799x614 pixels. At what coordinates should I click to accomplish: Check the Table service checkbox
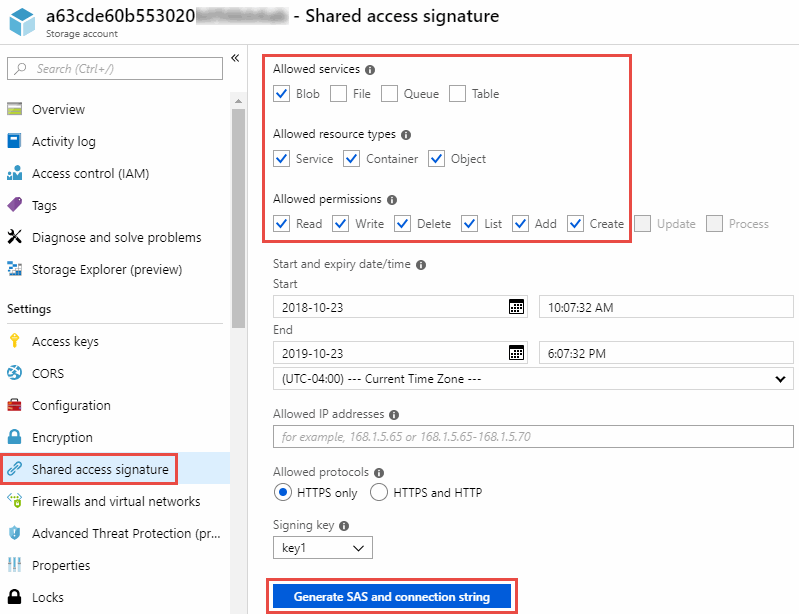(458, 94)
